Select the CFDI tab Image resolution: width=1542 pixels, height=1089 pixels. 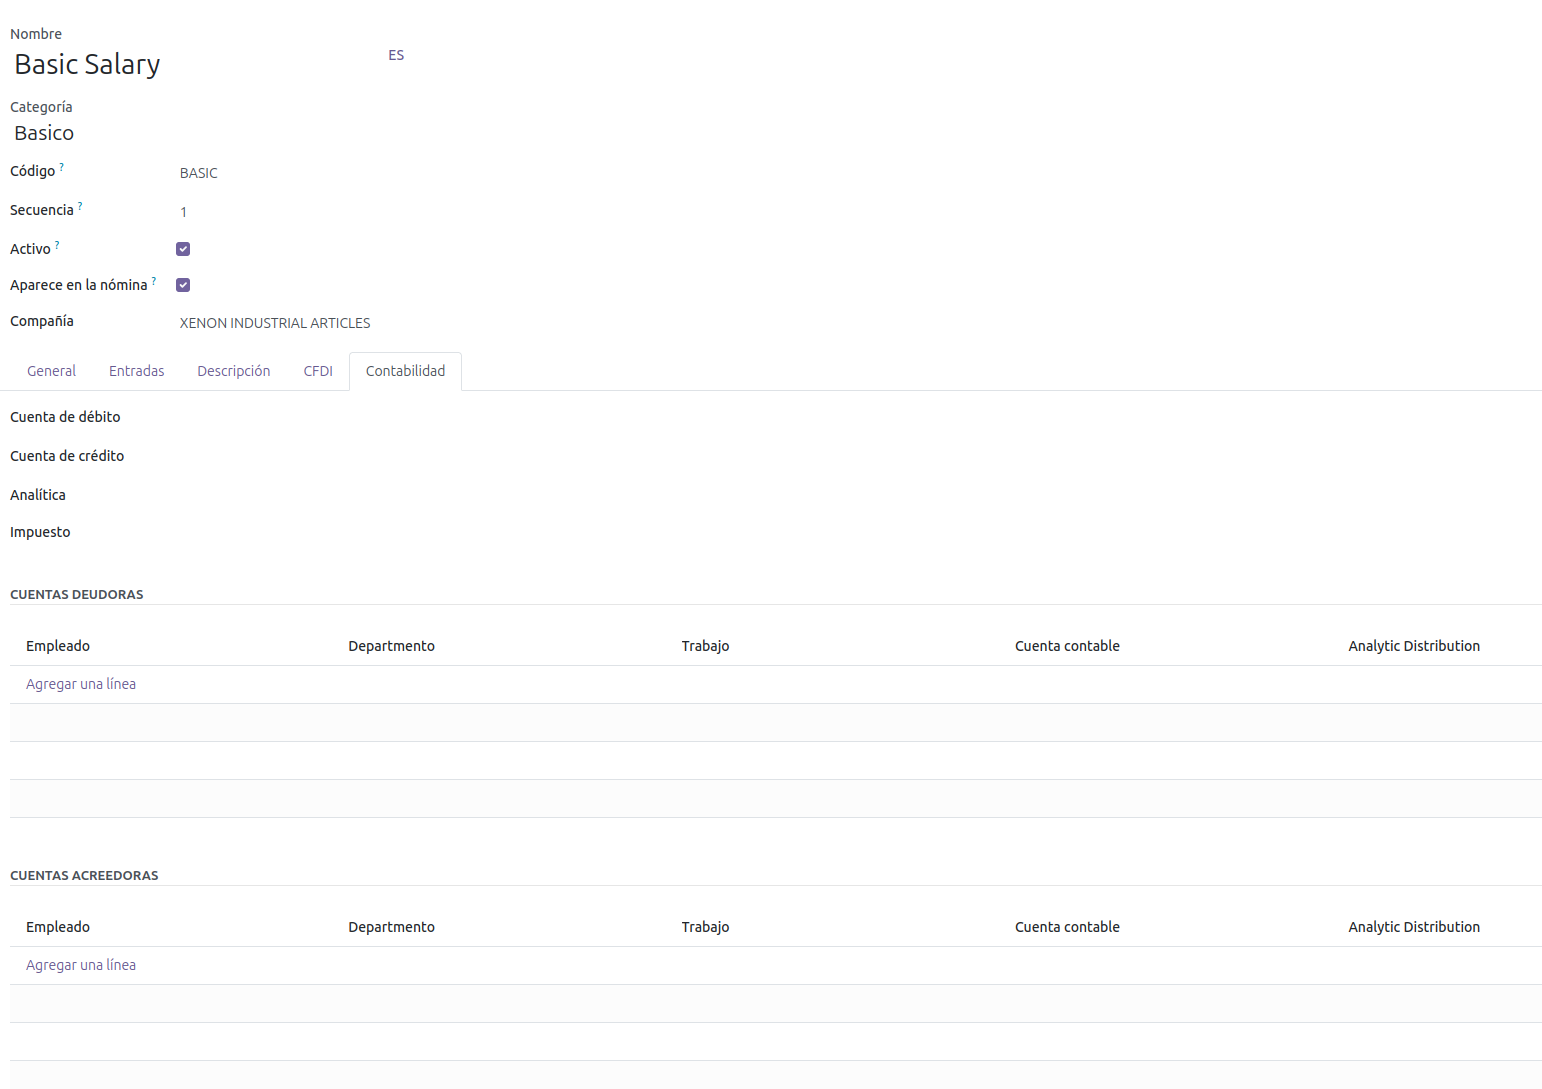tap(318, 371)
